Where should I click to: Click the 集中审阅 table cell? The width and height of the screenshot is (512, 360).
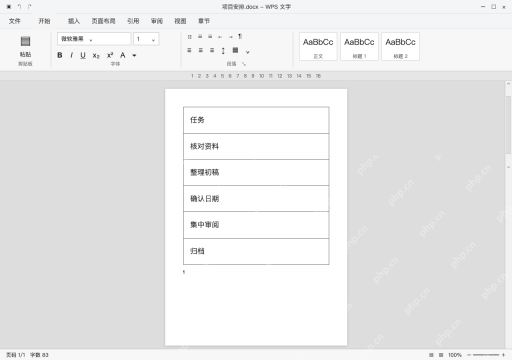(256, 225)
